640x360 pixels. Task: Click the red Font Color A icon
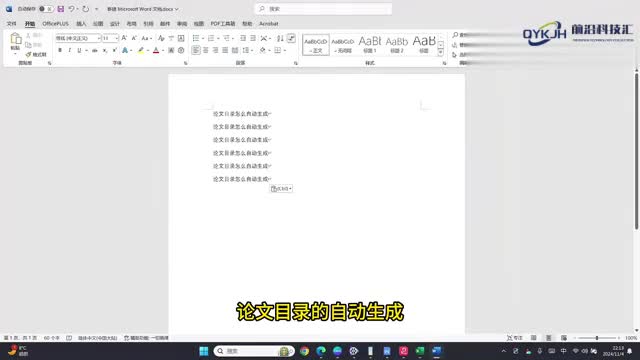click(x=156, y=50)
